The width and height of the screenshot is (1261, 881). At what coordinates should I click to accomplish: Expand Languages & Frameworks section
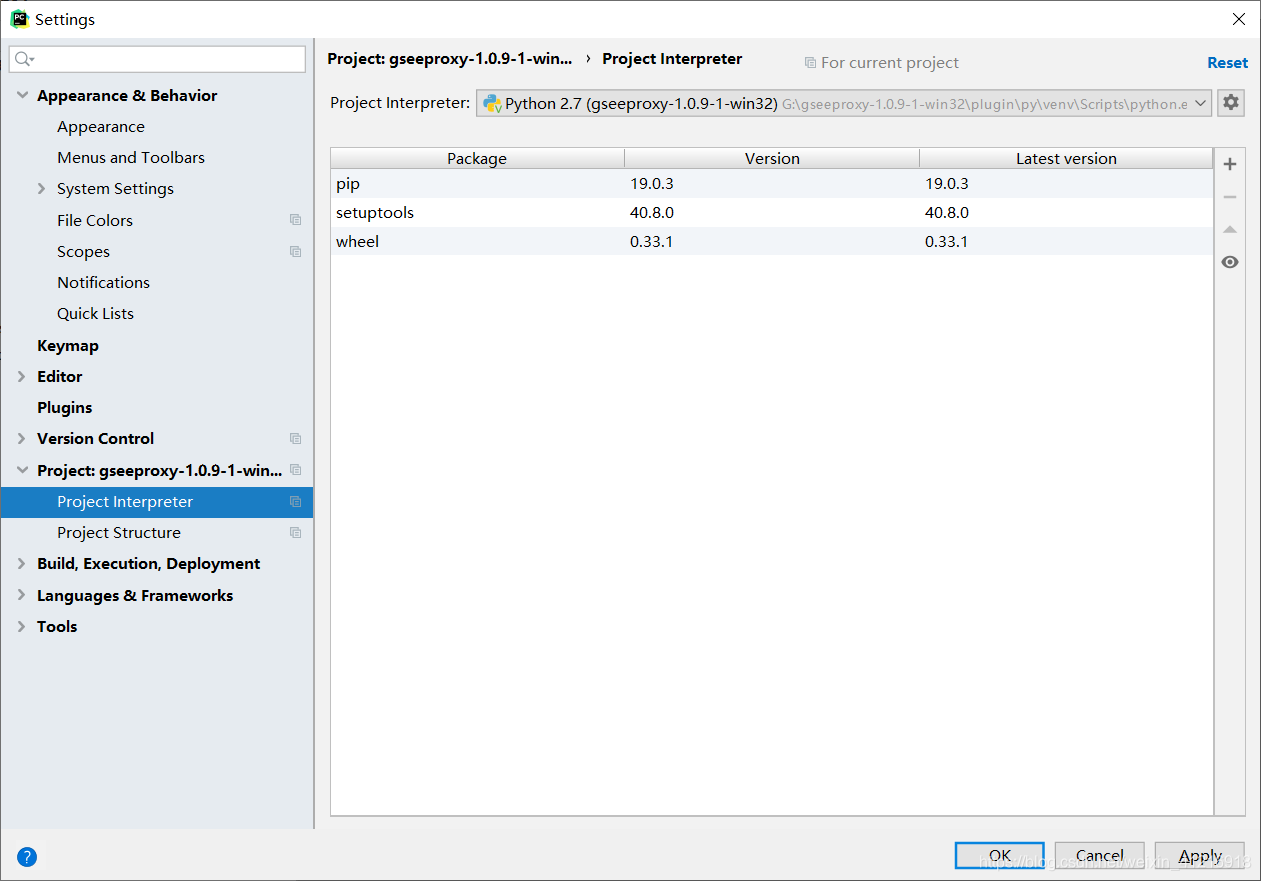coord(22,596)
